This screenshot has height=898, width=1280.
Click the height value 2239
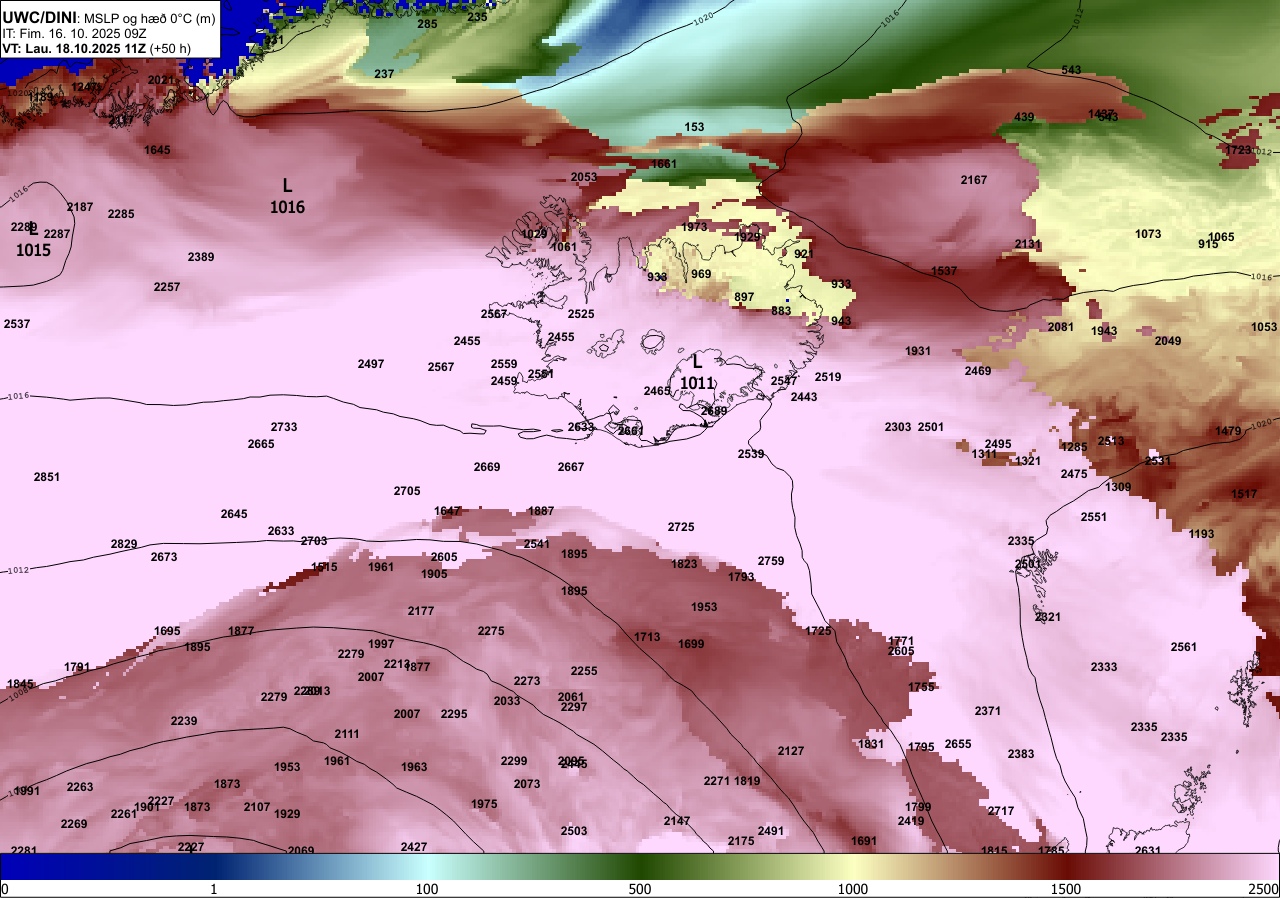(184, 721)
